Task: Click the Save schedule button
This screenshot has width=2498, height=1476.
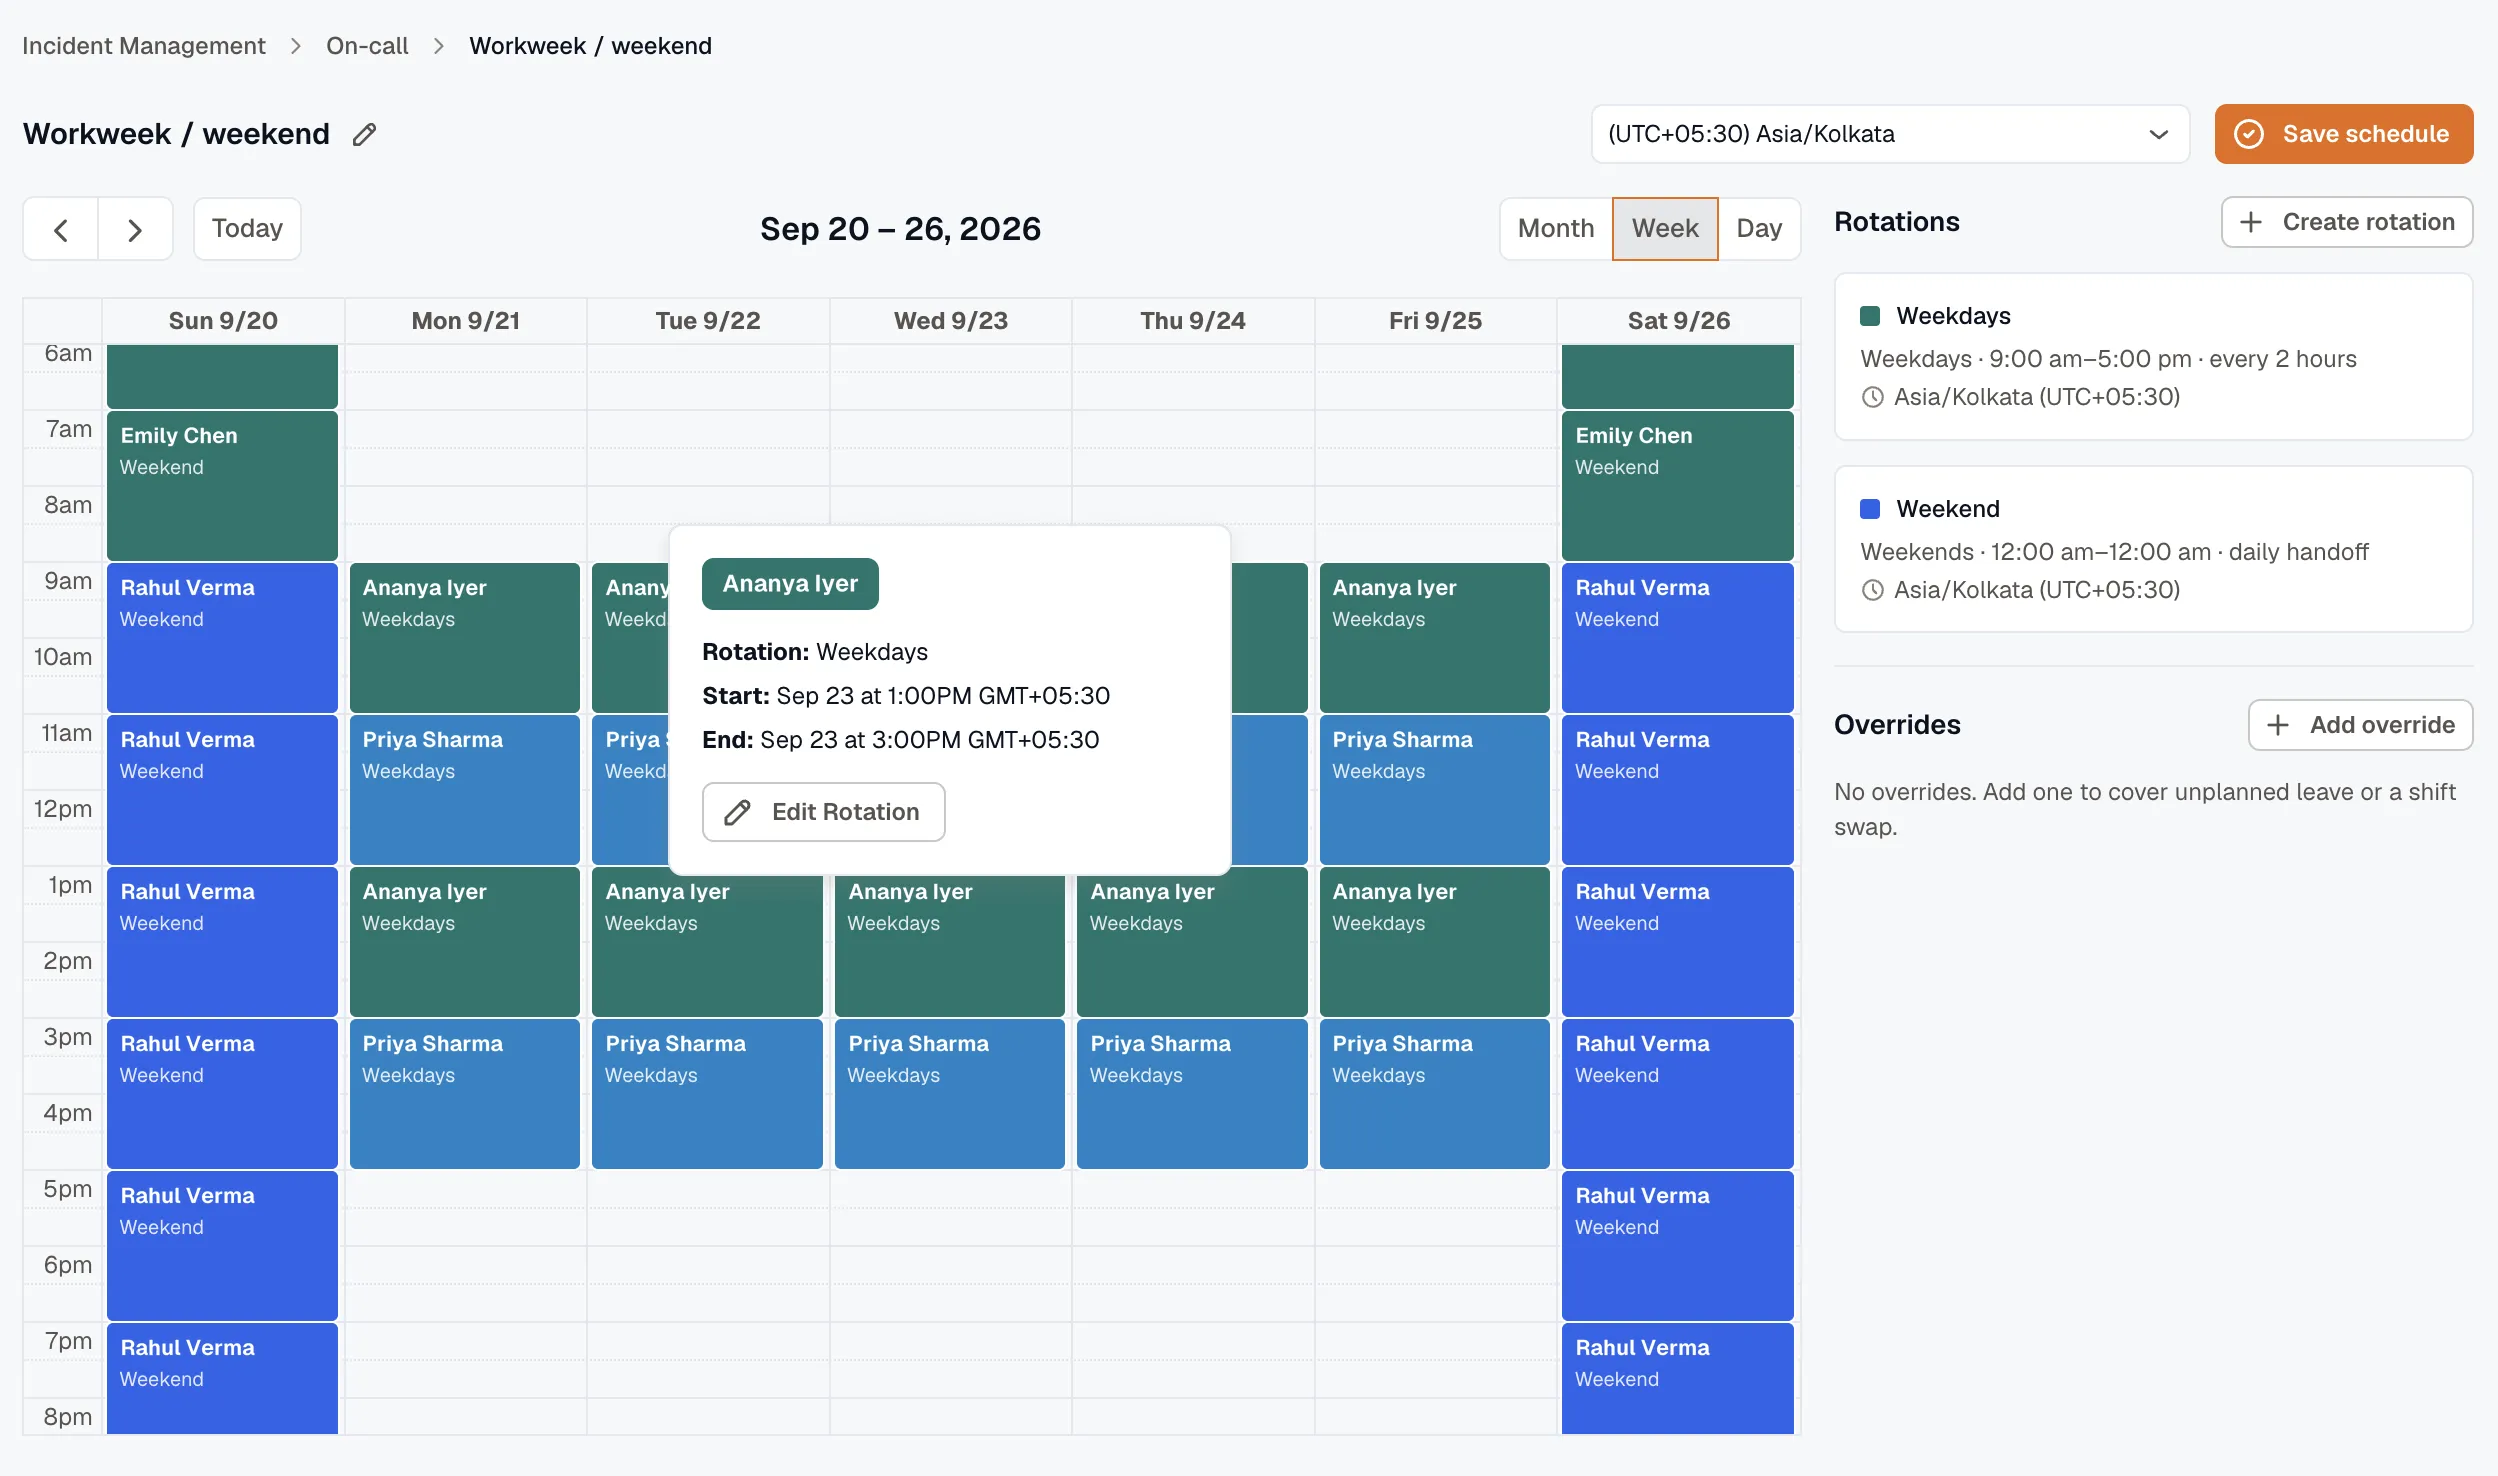Action: click(x=2343, y=134)
